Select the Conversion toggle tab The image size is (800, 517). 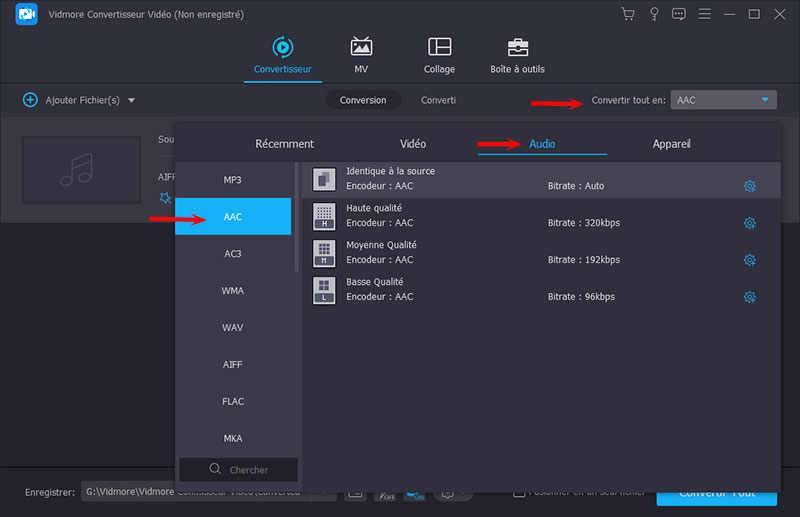pyautogui.click(x=363, y=100)
